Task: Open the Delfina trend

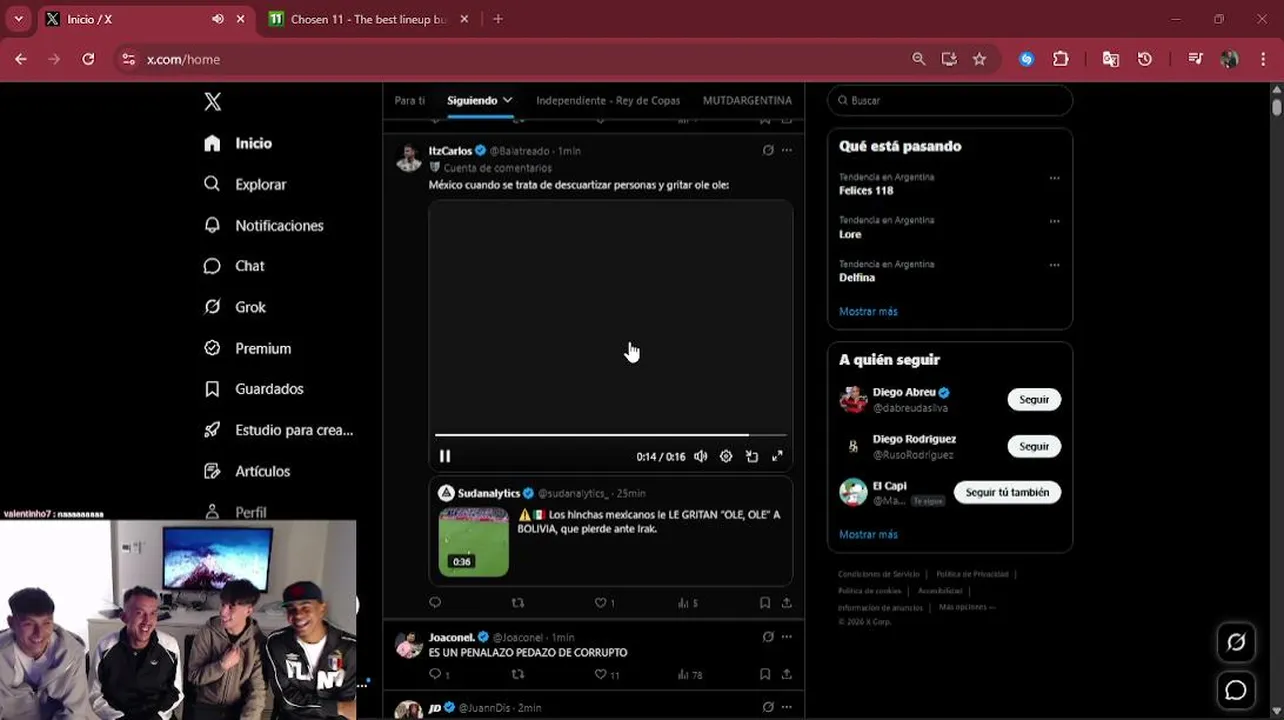Action: click(857, 278)
